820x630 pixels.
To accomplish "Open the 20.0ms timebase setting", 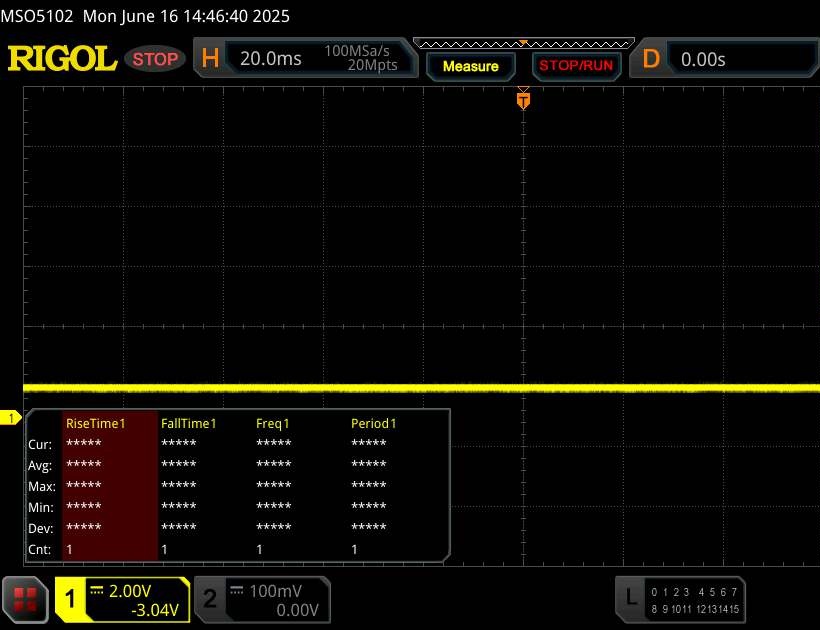I will pyautogui.click(x=271, y=59).
